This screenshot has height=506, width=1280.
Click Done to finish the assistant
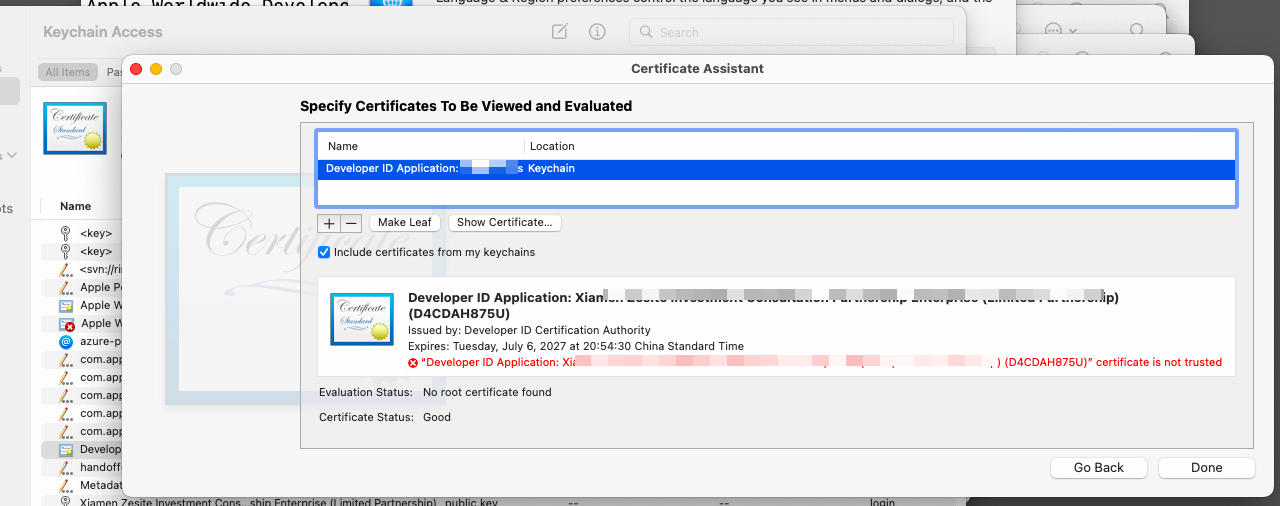tap(1206, 467)
